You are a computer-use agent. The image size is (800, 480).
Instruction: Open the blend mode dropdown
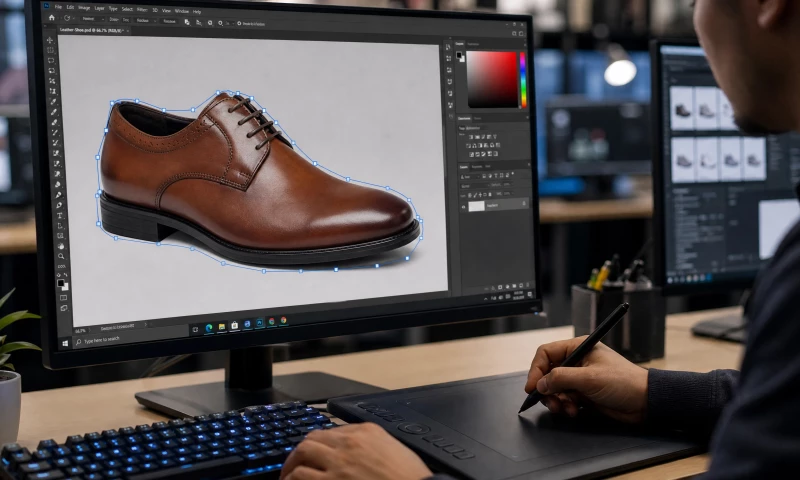point(475,186)
